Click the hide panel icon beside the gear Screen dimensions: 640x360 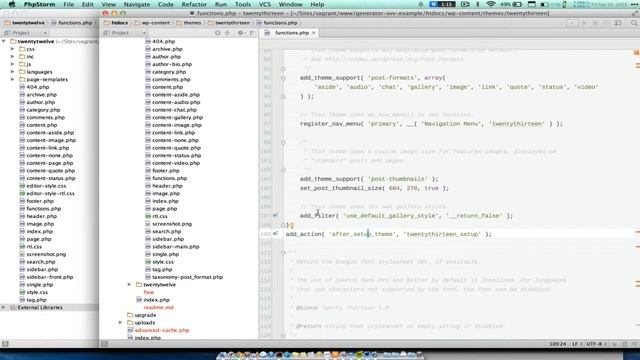[252, 33]
